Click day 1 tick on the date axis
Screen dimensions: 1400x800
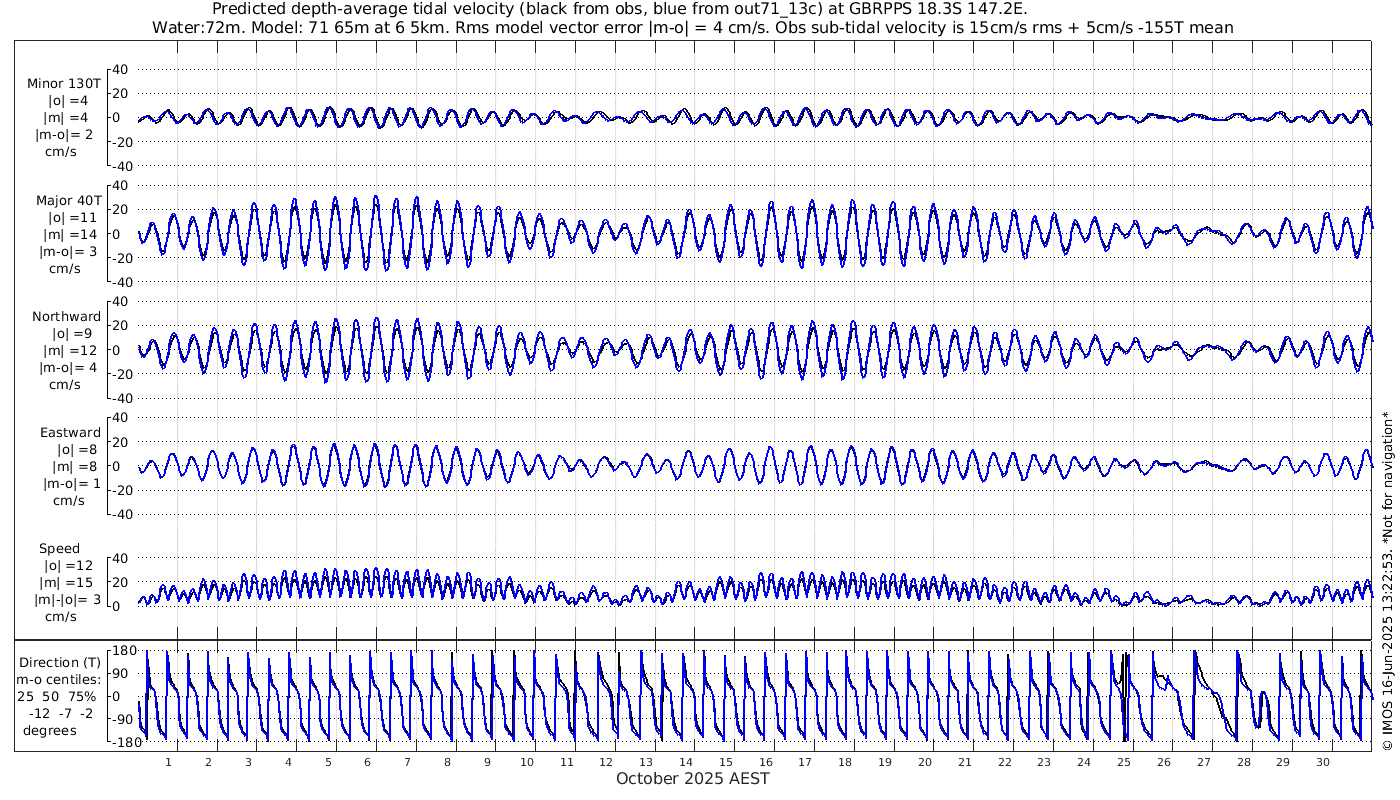pos(168,761)
